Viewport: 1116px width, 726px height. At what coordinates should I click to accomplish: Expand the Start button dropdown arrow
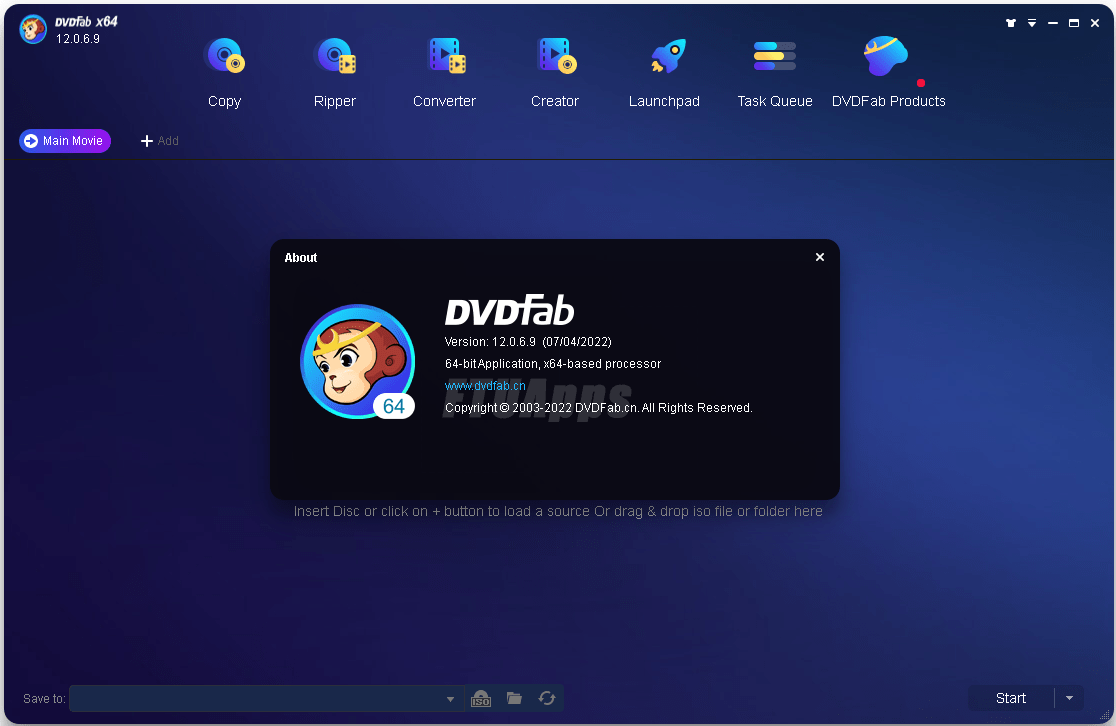[1069, 698]
